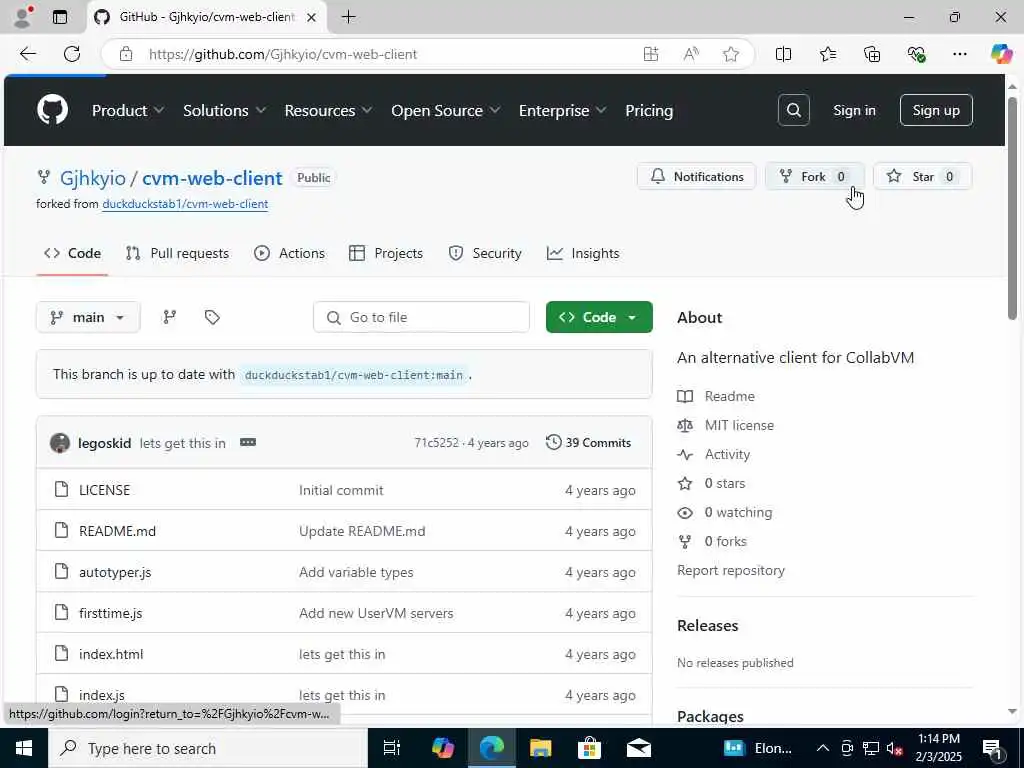View 39 Commits history
This screenshot has height=768, width=1024.
[588, 442]
